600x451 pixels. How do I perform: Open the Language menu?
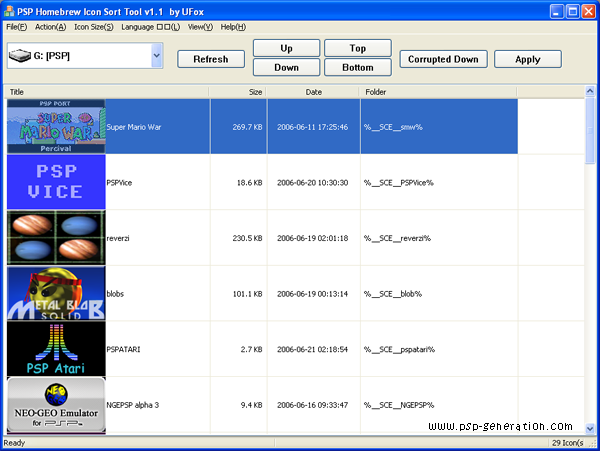(x=150, y=27)
